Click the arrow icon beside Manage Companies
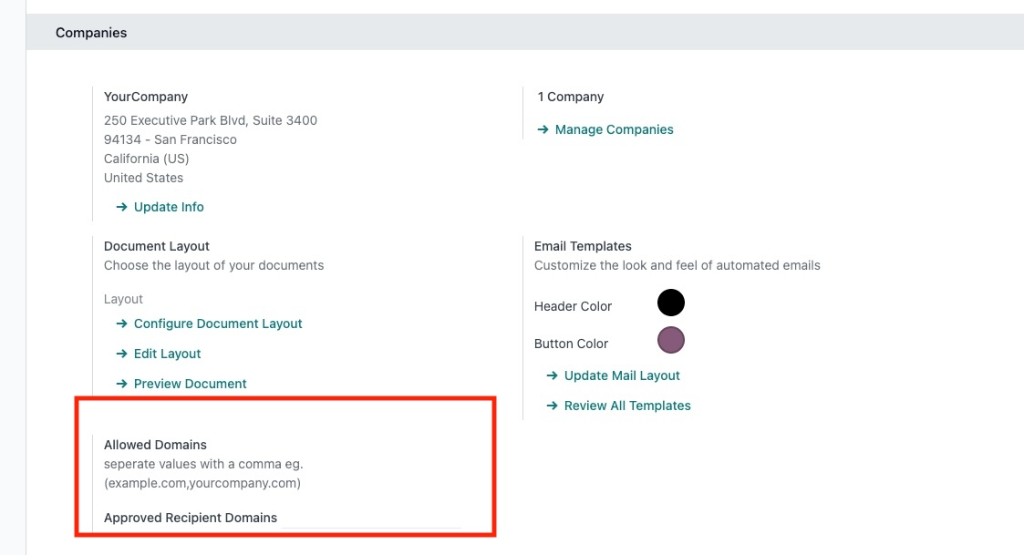Viewport: 1024px width, 555px height. point(543,130)
